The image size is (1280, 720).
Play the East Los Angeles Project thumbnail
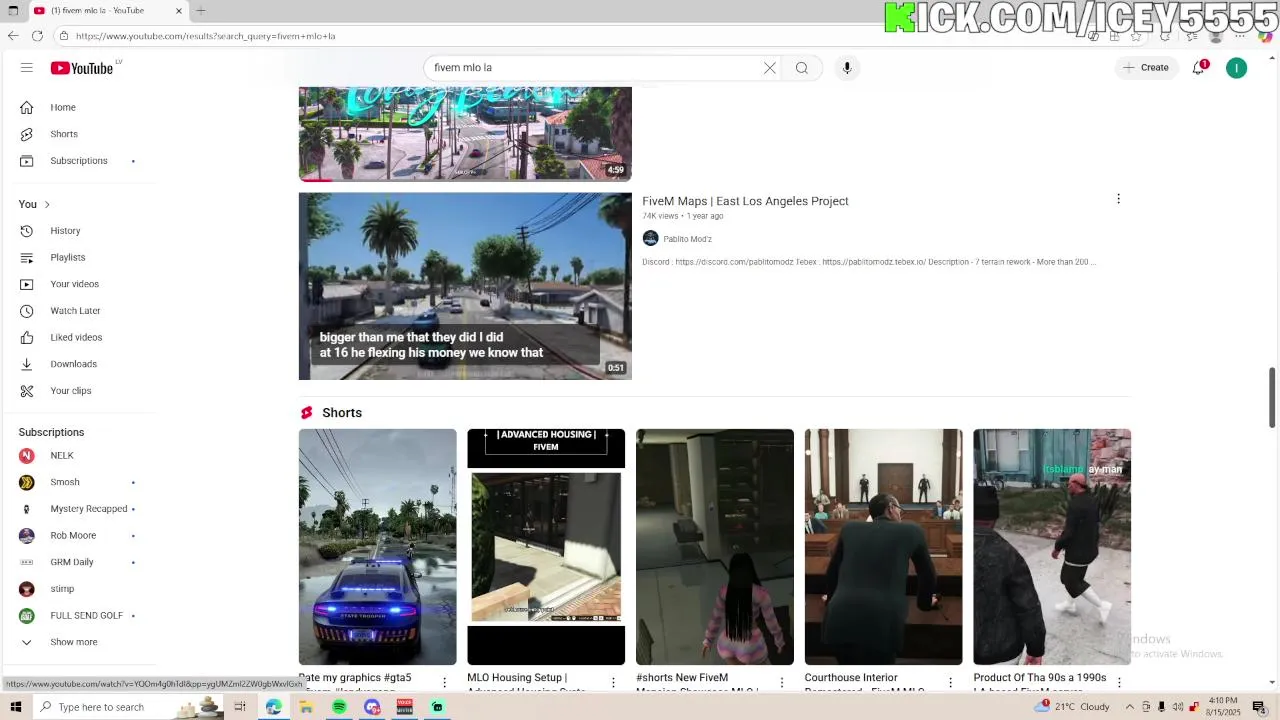click(465, 286)
